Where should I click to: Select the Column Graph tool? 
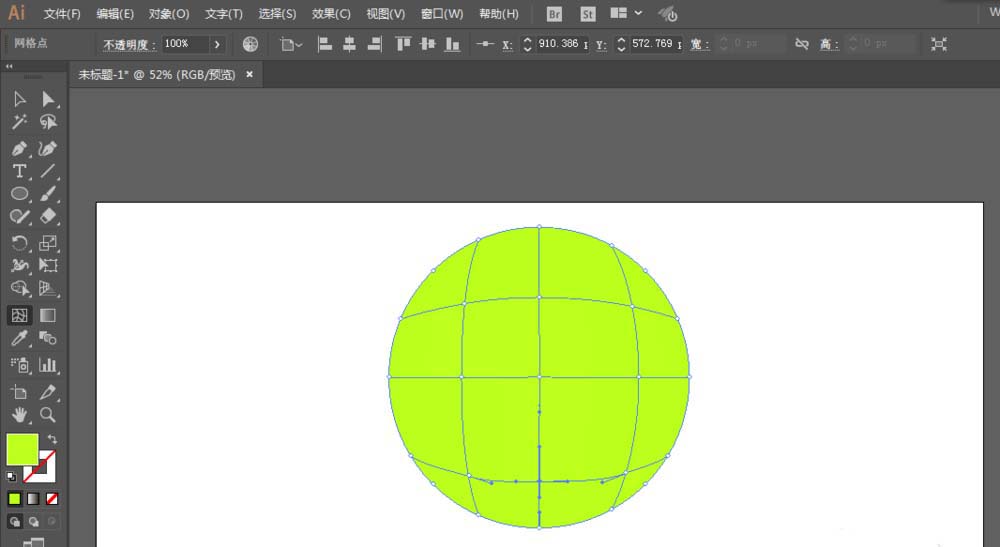coord(48,365)
